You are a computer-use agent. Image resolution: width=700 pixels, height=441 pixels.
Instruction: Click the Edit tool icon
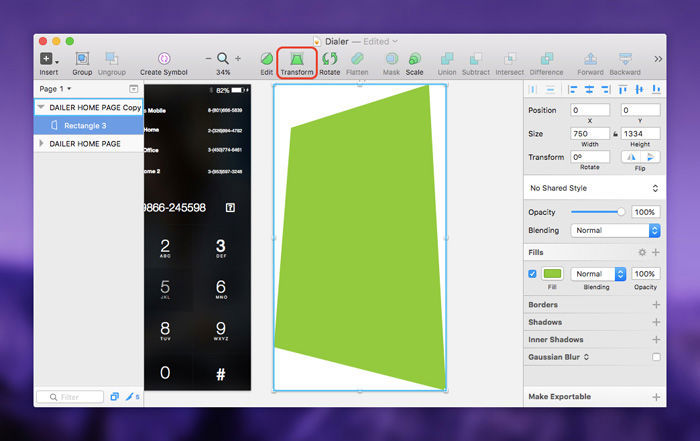266,59
